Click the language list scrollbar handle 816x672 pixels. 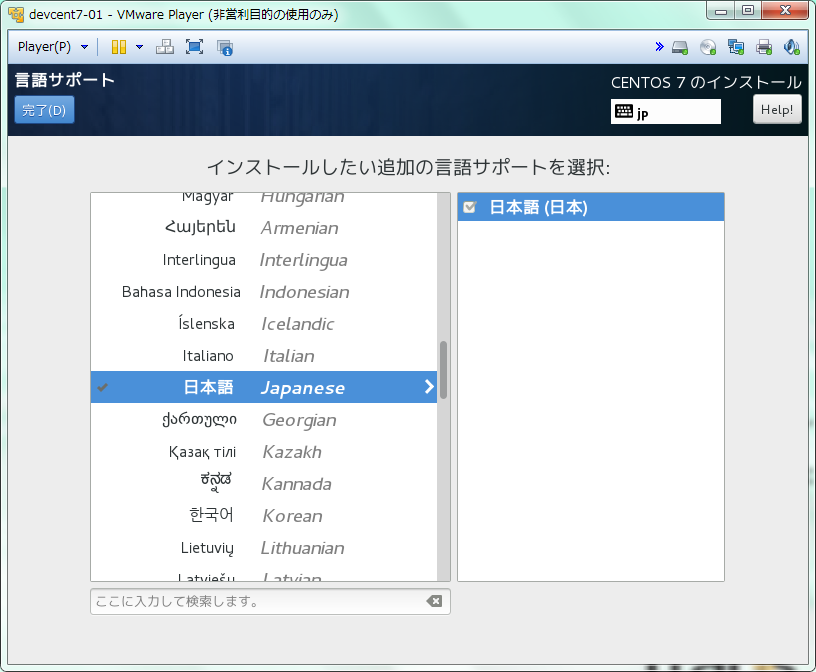[443, 370]
